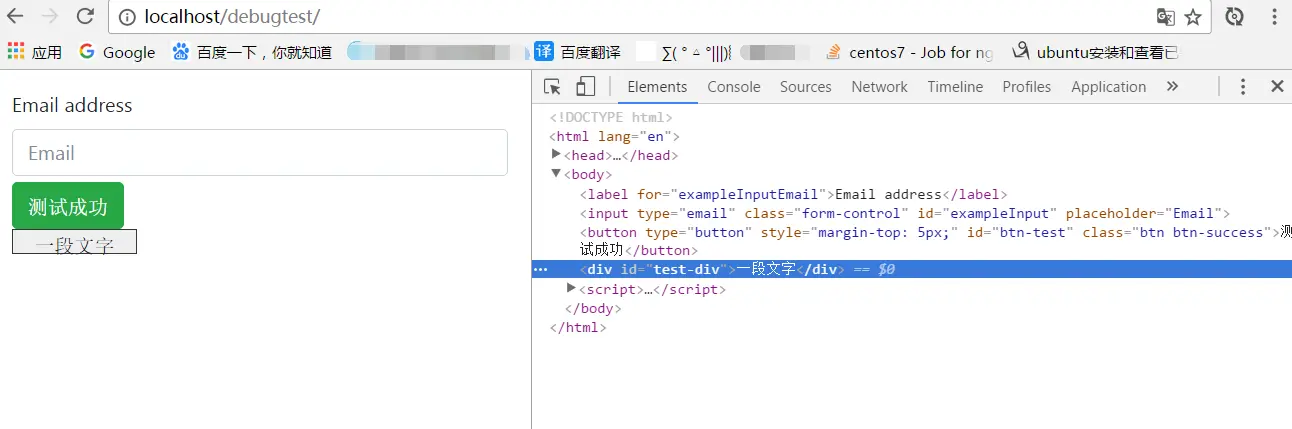Activate the DevTools inspect element picker

(552, 87)
